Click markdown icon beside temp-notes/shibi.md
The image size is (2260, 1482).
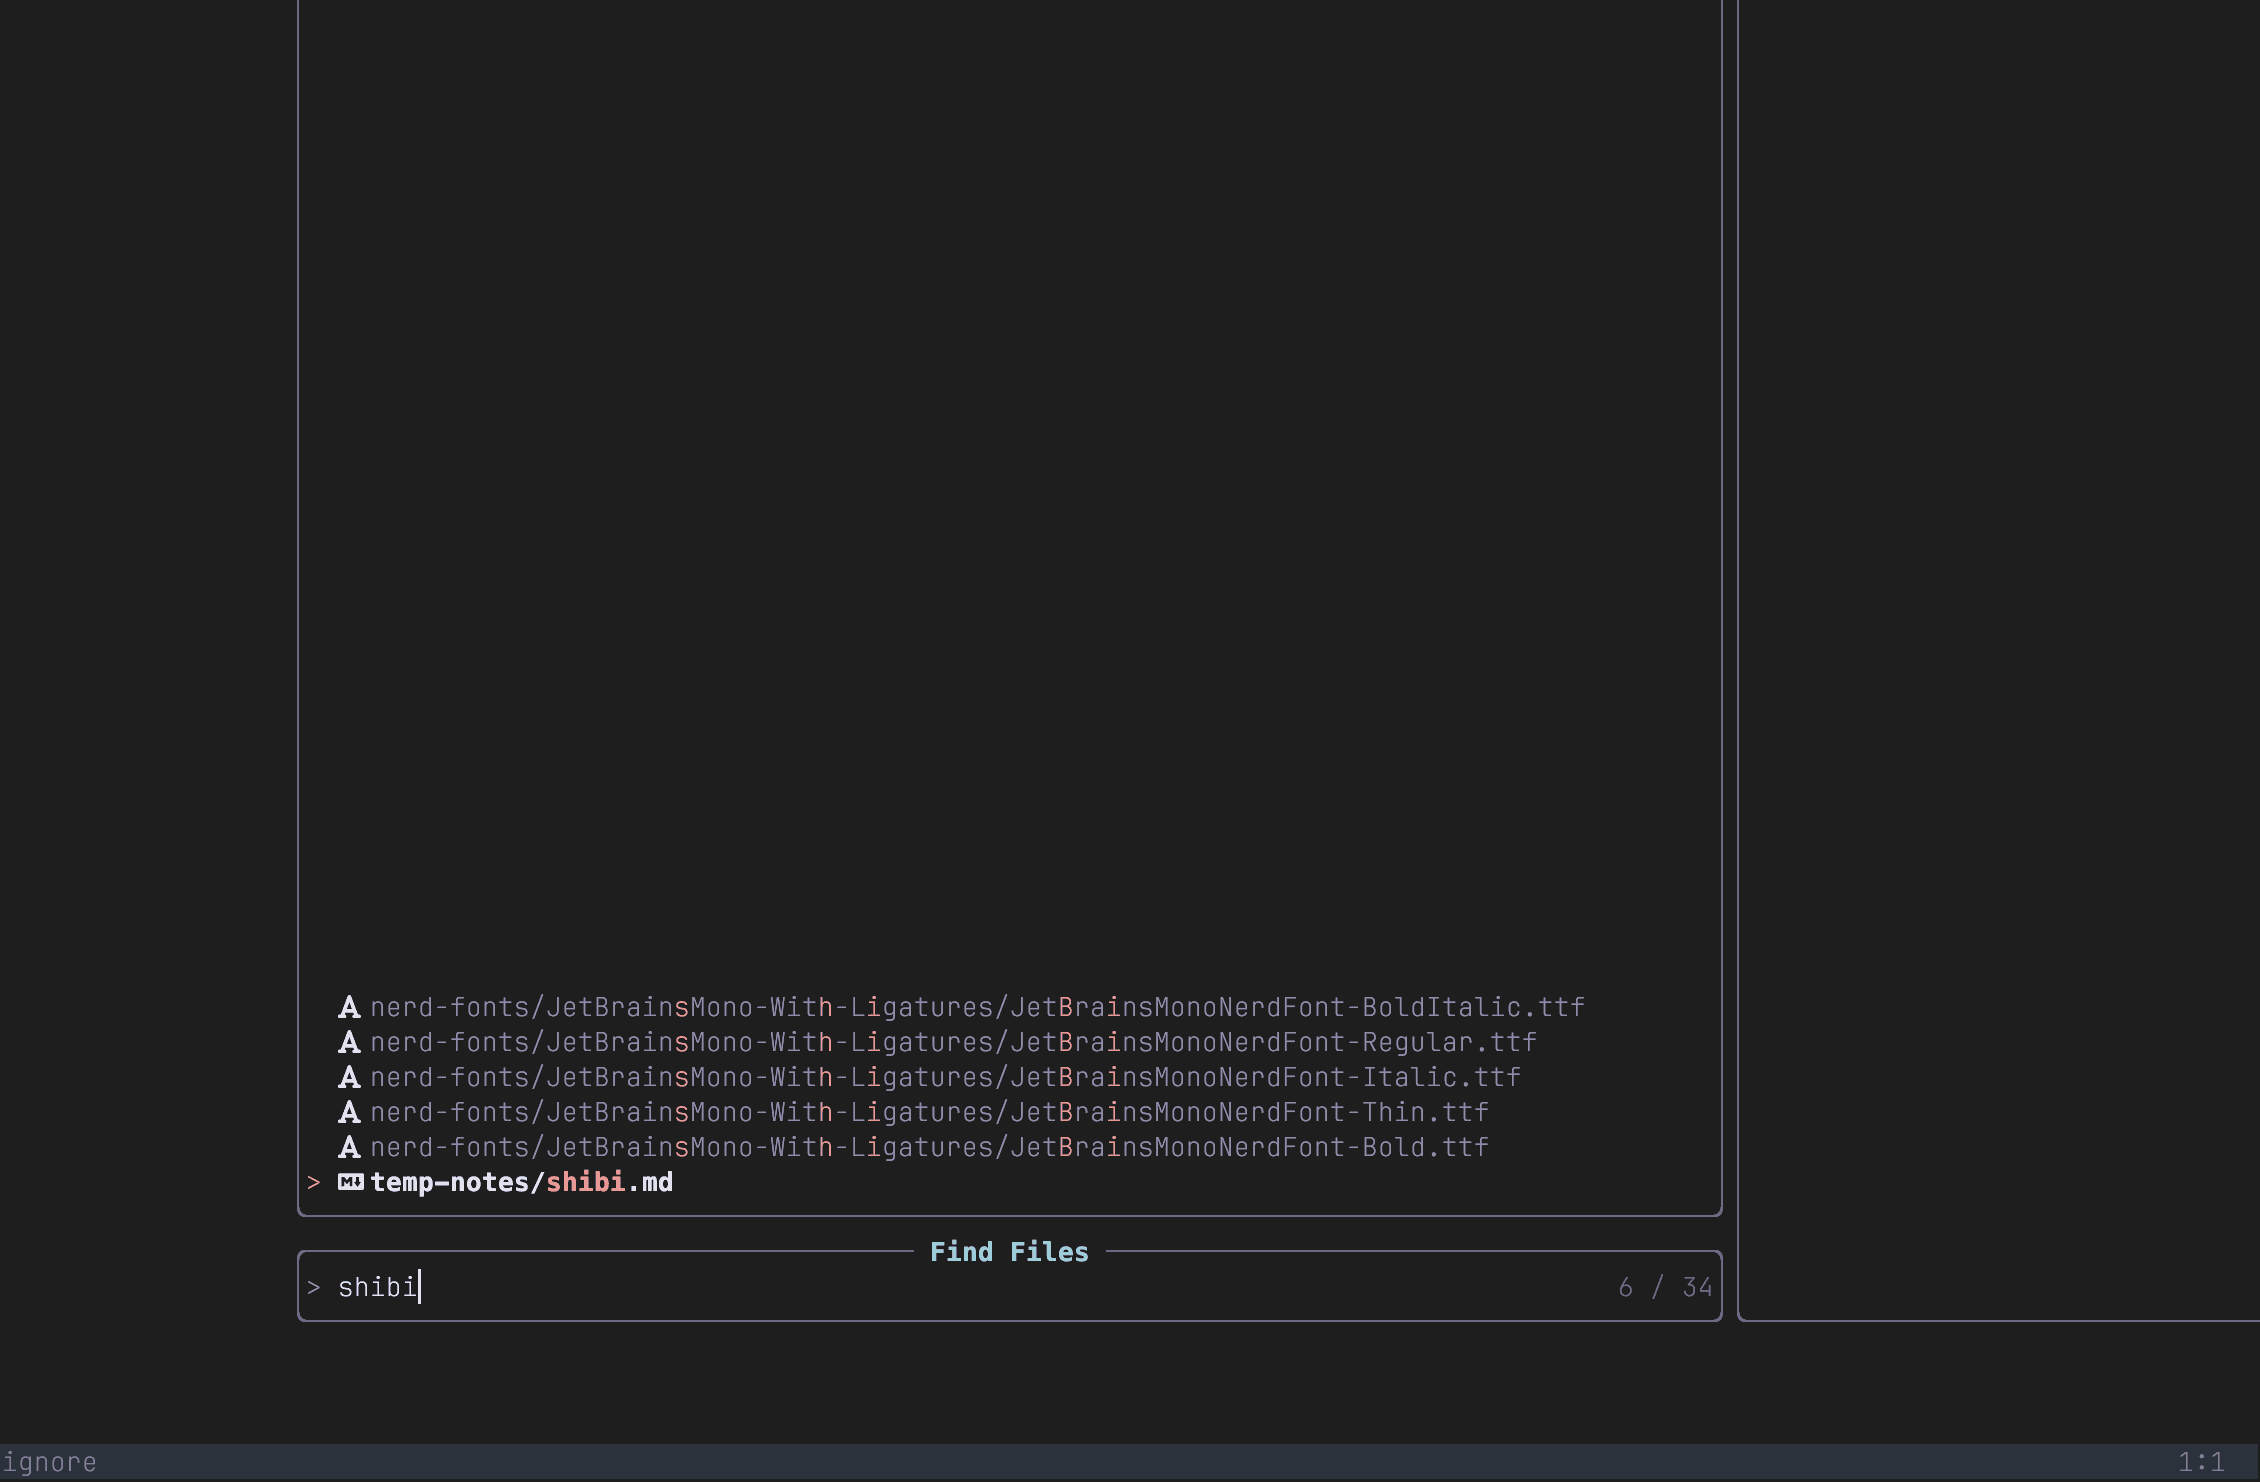click(350, 1182)
